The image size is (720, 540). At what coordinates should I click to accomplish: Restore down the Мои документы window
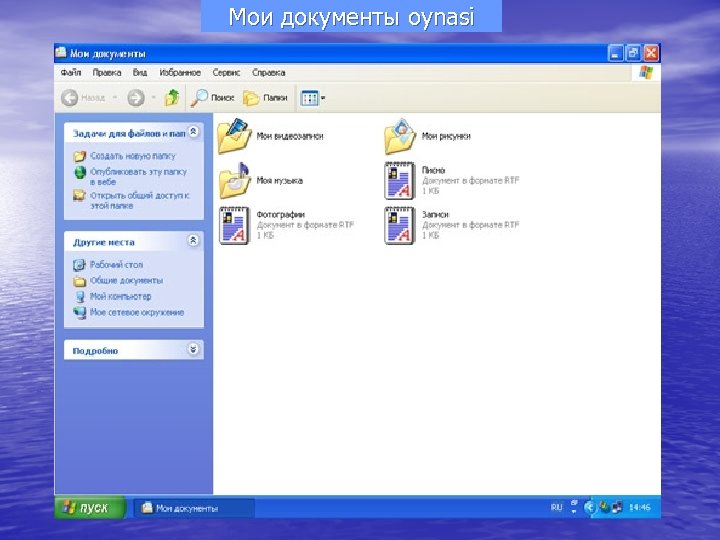(x=633, y=53)
